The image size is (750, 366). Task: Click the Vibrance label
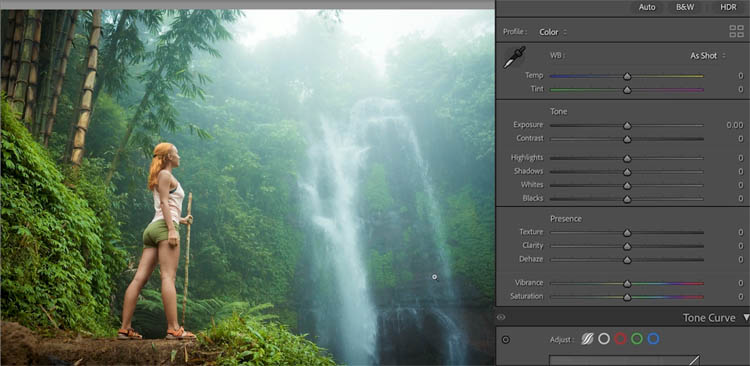529,283
